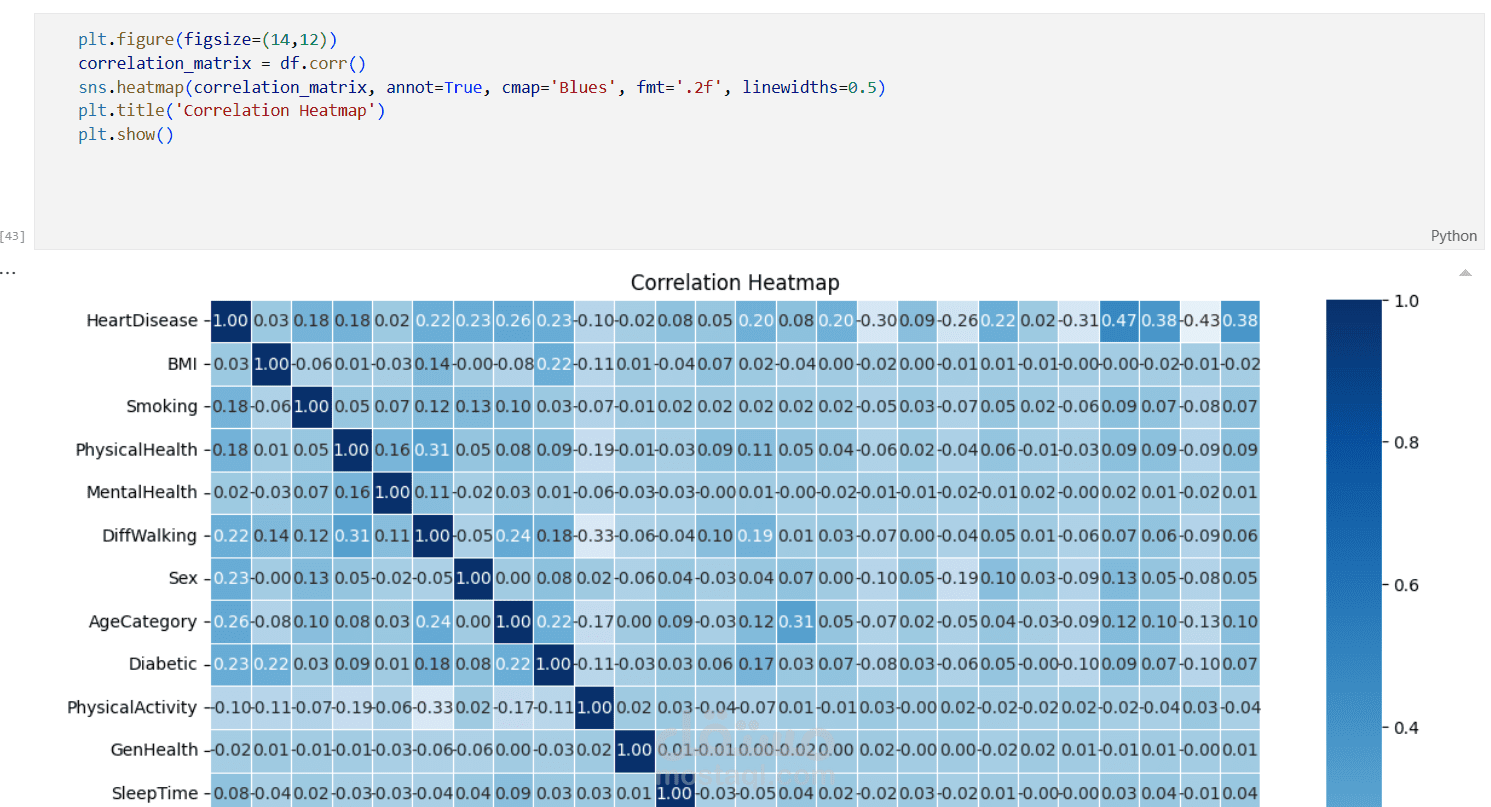
Task: Click execution count [43] beside cell
Action: coord(13,236)
